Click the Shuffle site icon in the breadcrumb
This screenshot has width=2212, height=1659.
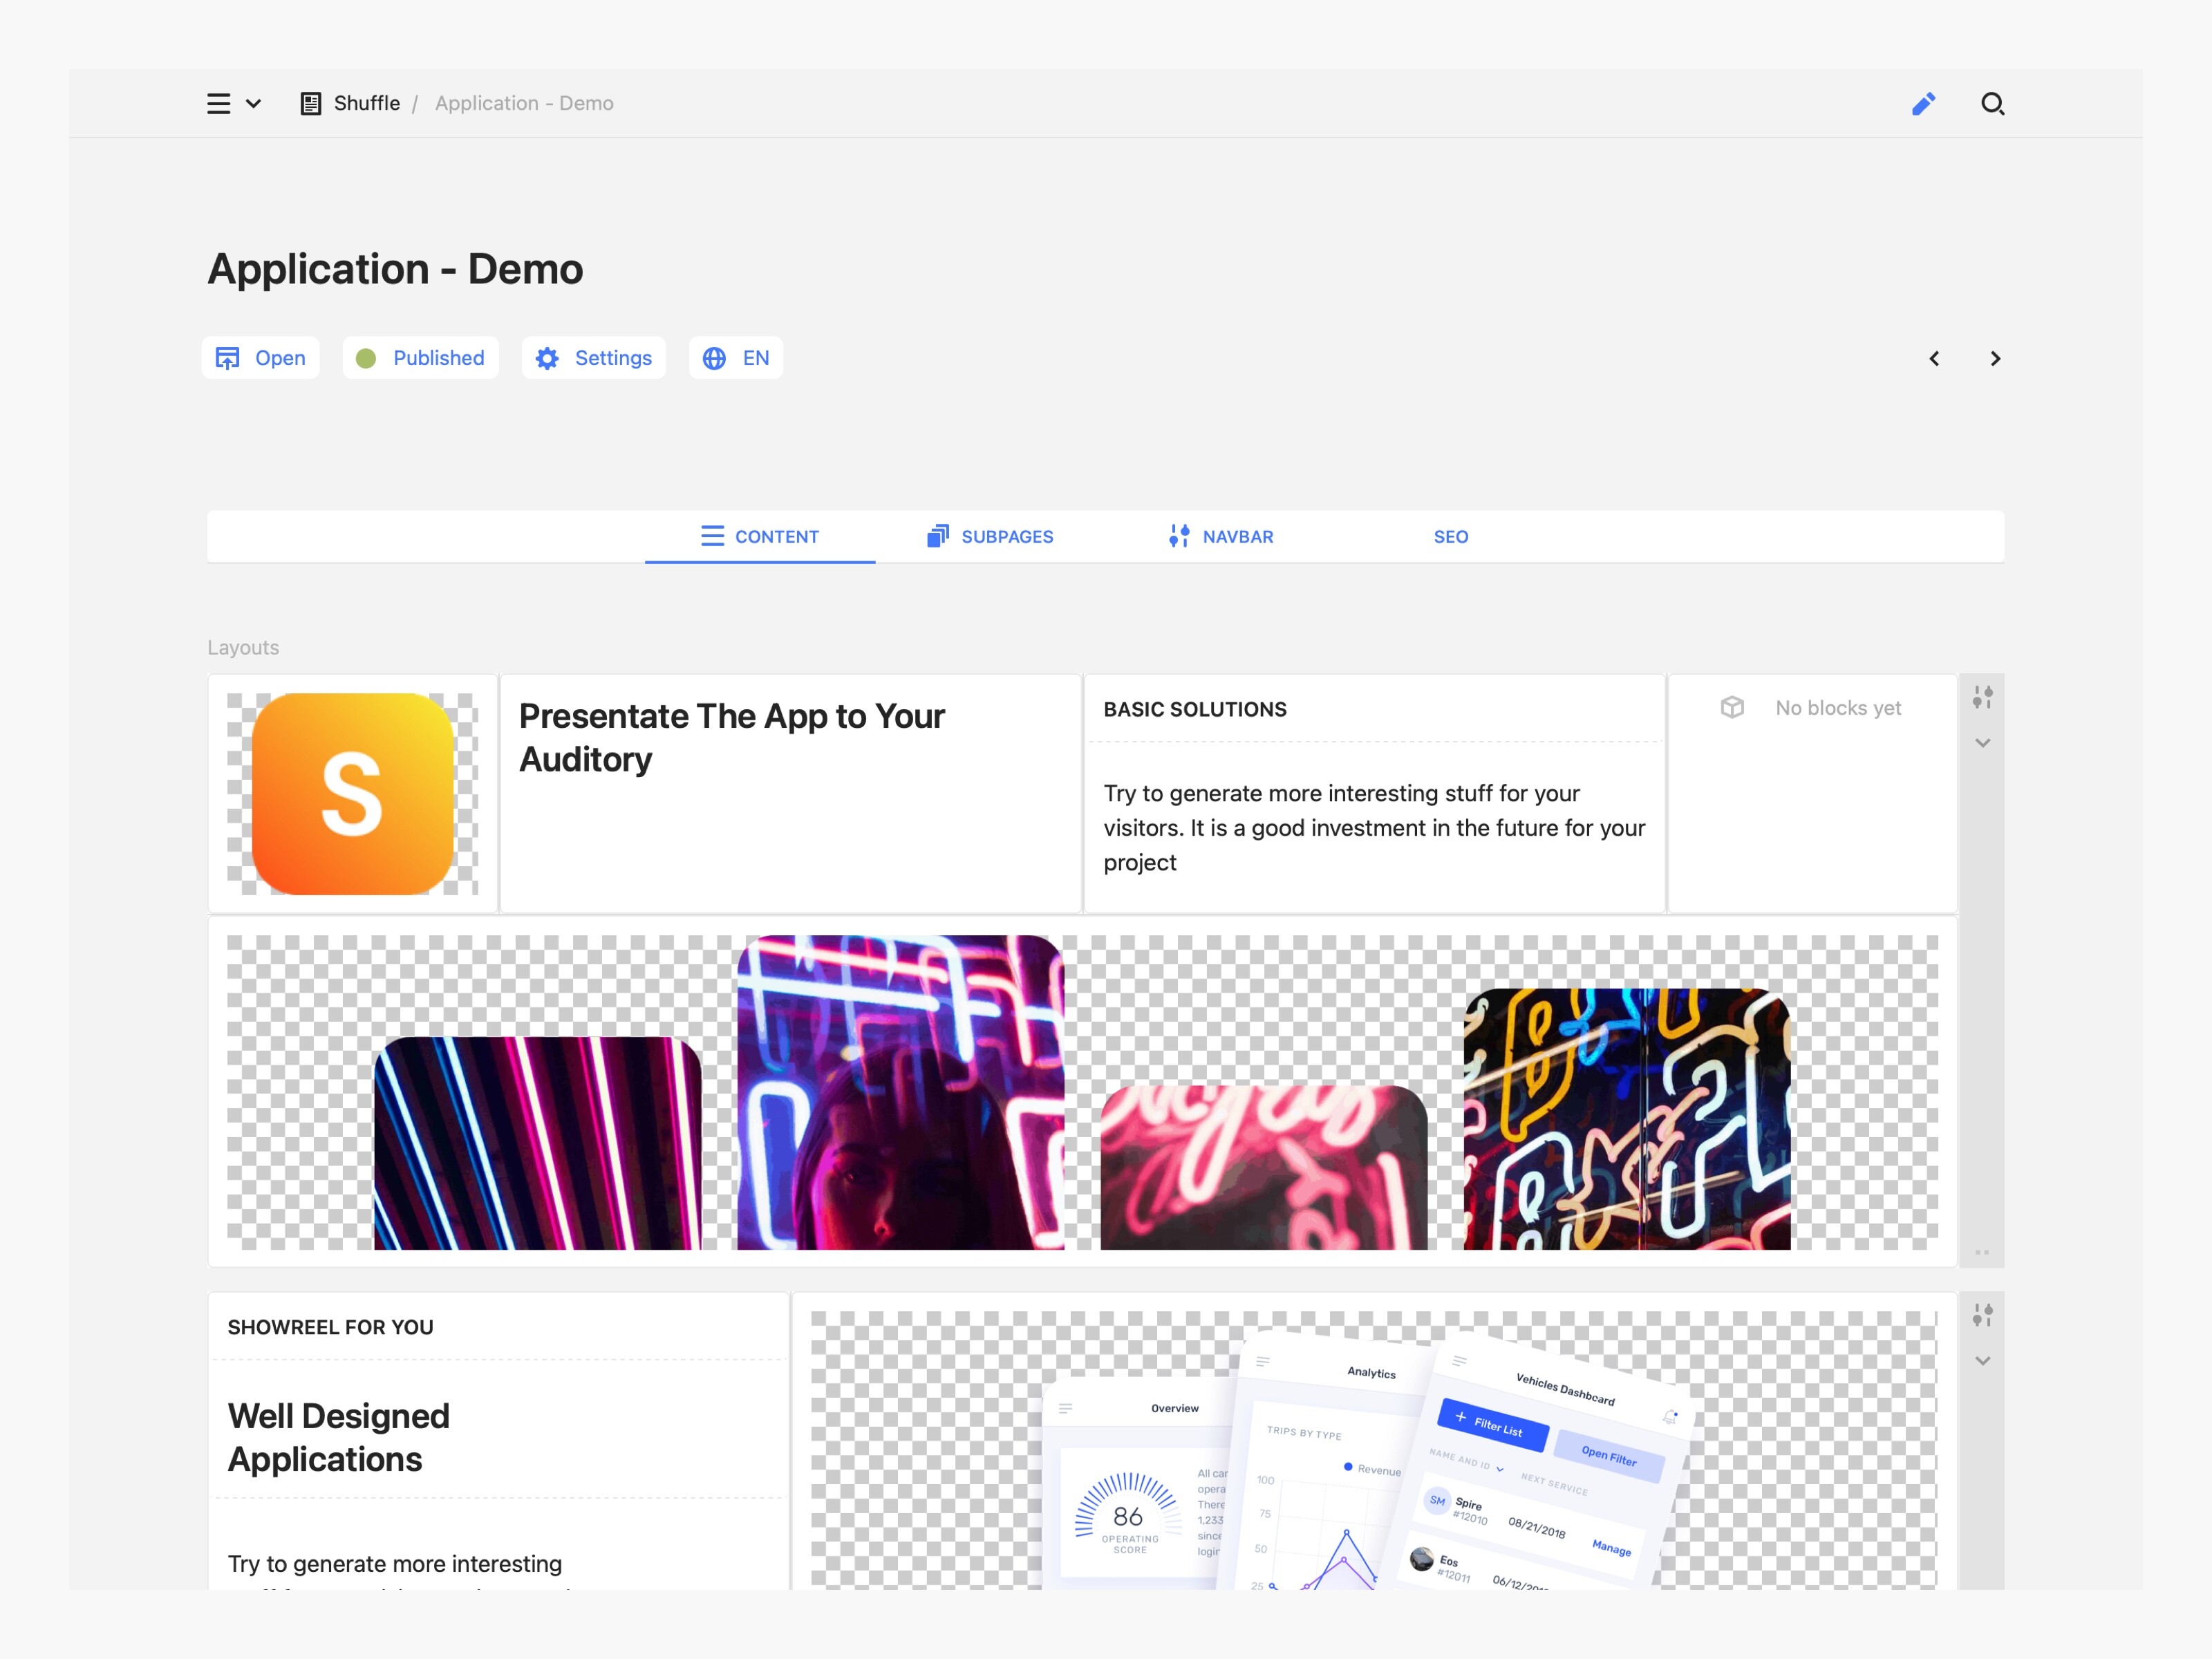coord(311,104)
